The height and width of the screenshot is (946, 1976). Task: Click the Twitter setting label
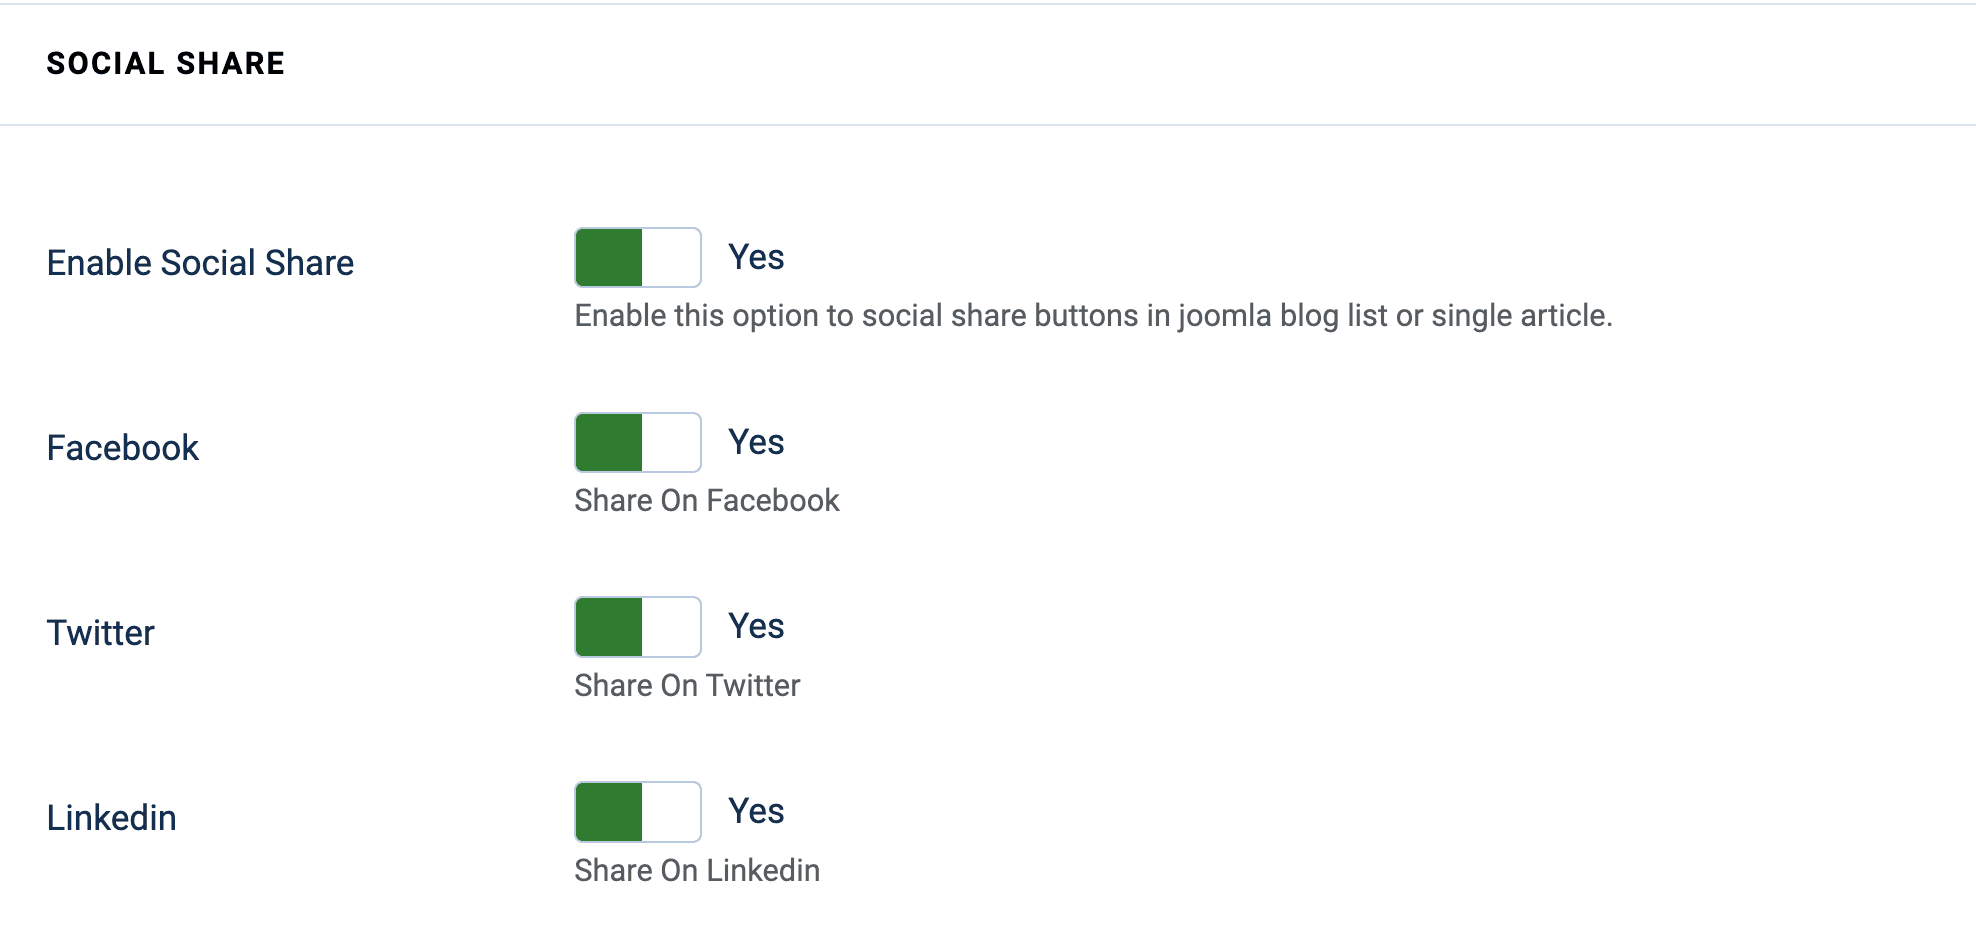(100, 632)
